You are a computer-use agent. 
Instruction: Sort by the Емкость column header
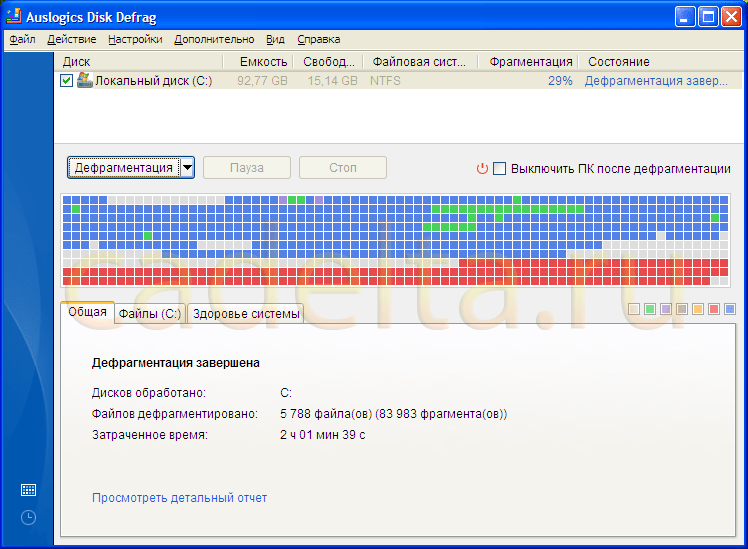(257, 62)
